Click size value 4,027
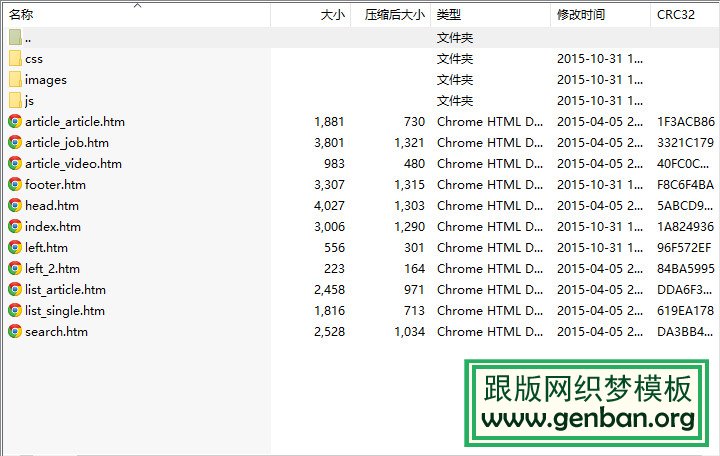 [329, 206]
